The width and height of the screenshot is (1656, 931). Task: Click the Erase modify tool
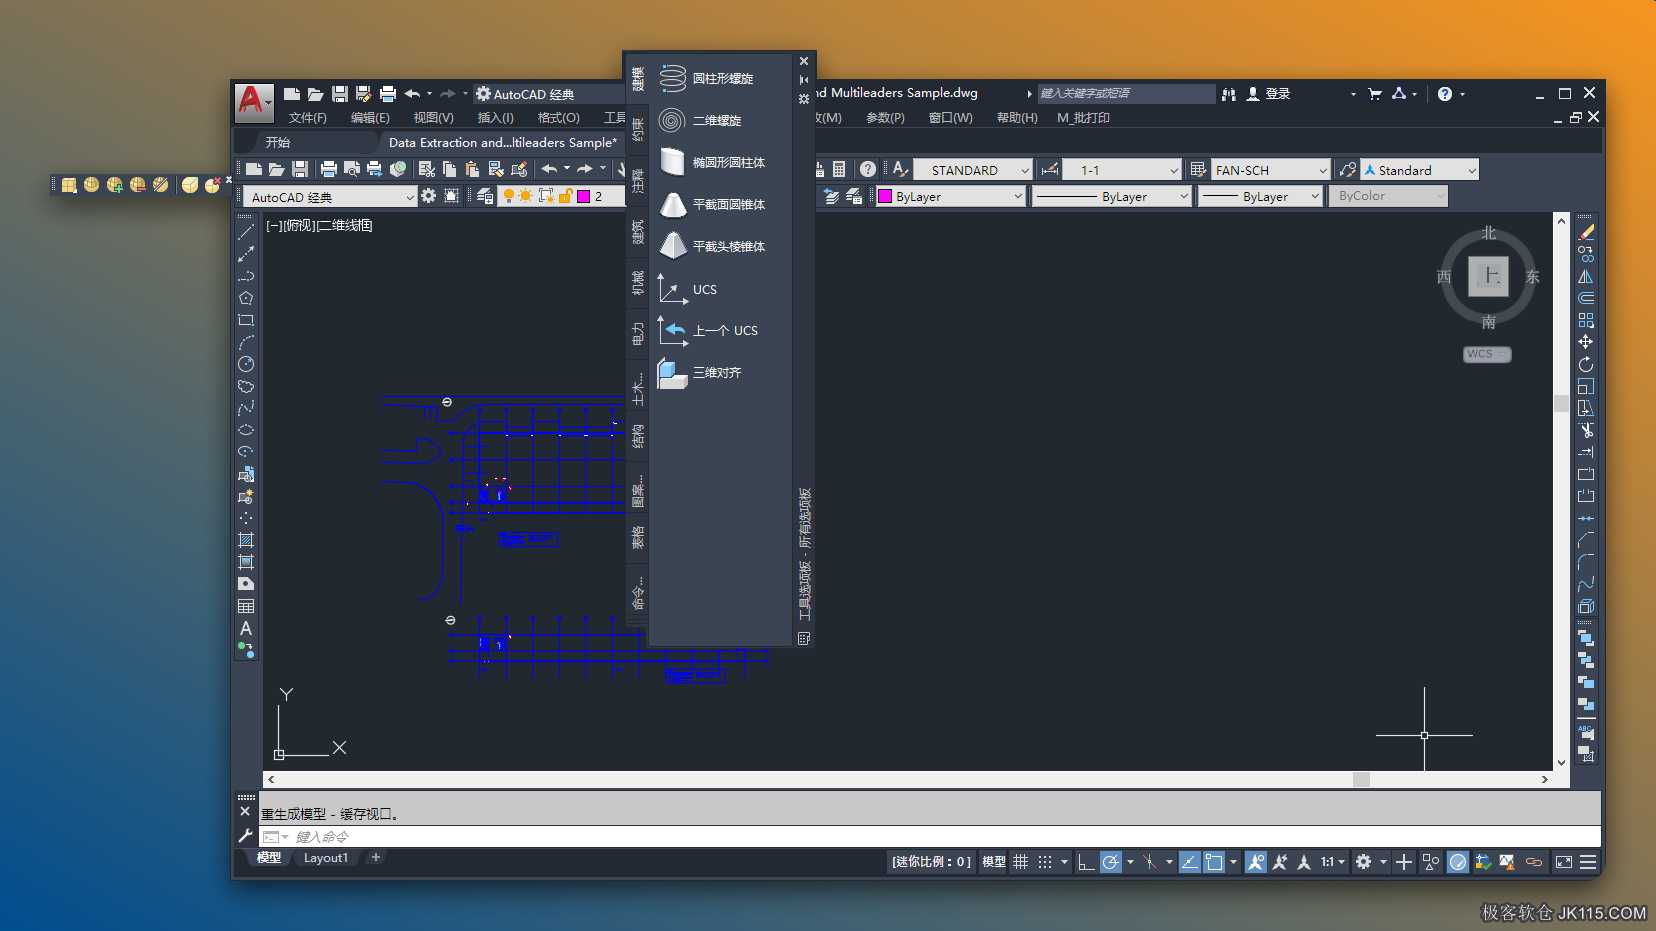(1586, 232)
